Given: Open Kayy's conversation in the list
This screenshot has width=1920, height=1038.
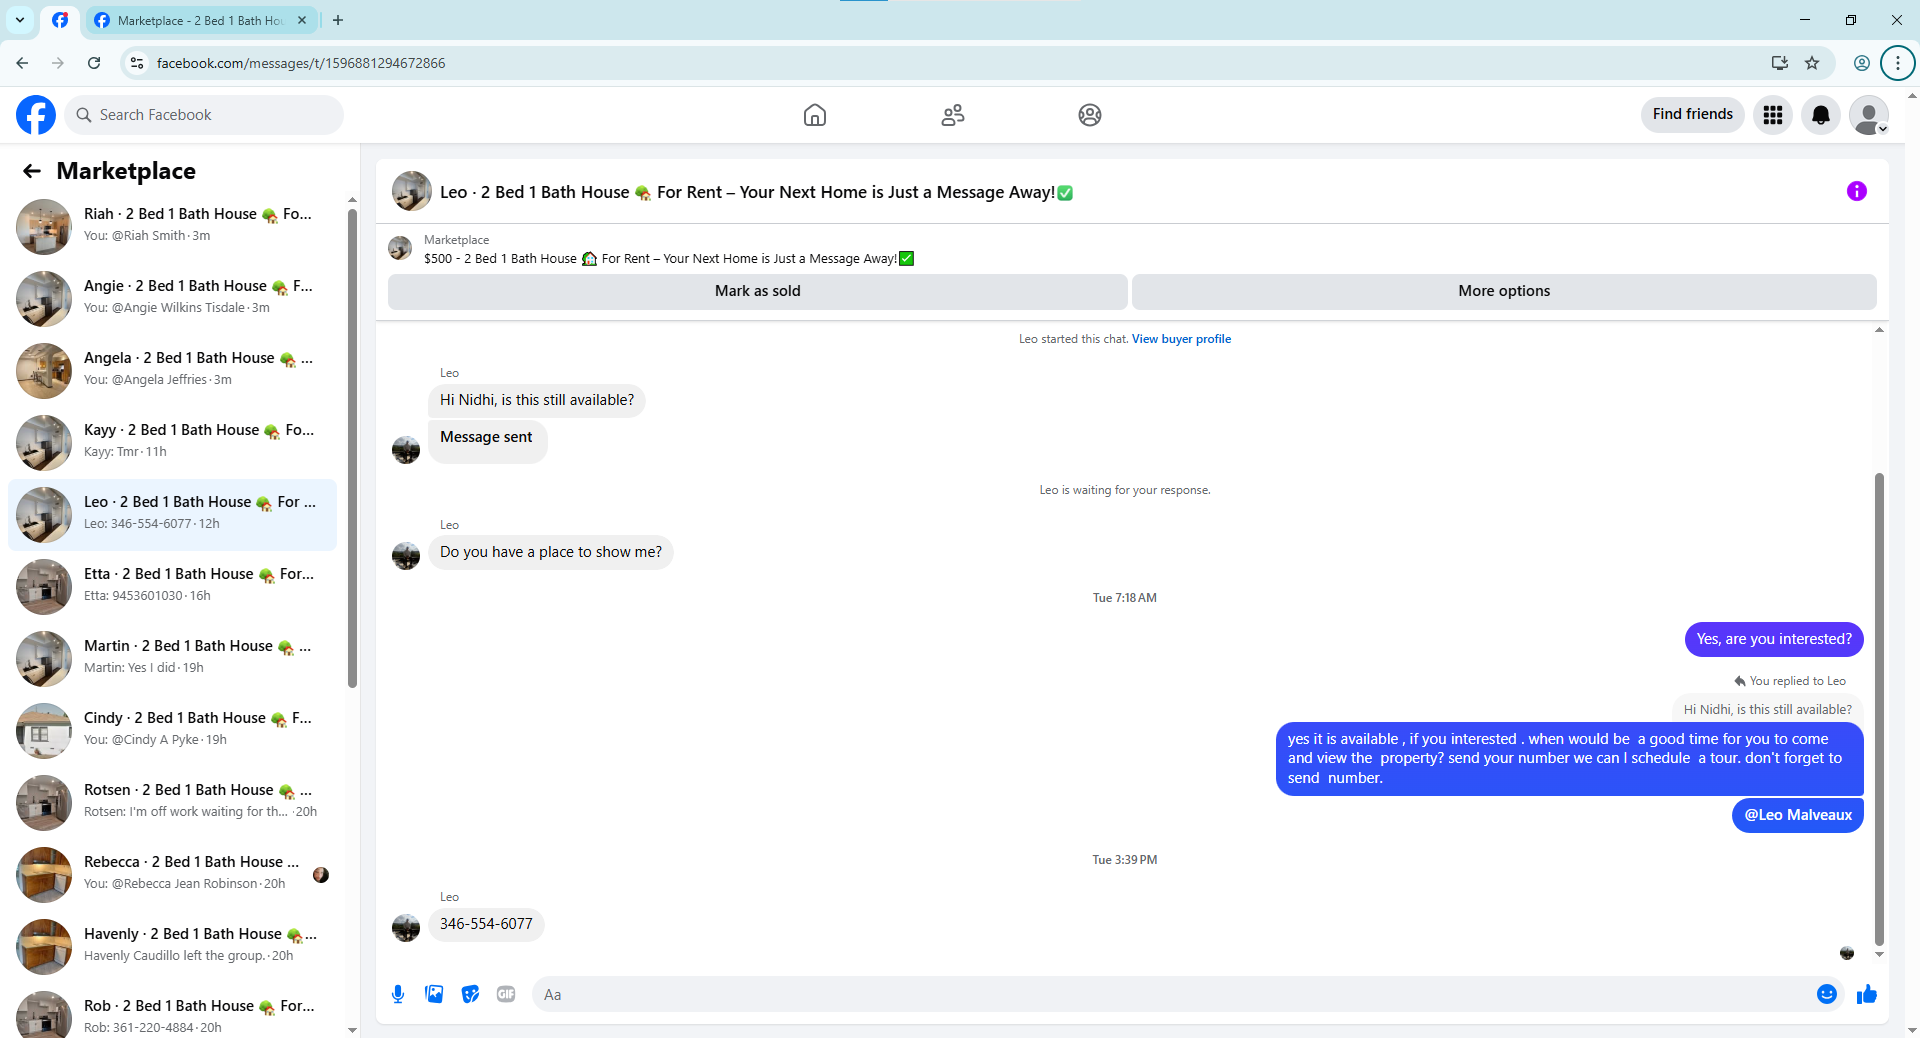Looking at the screenshot, I should click(x=173, y=442).
